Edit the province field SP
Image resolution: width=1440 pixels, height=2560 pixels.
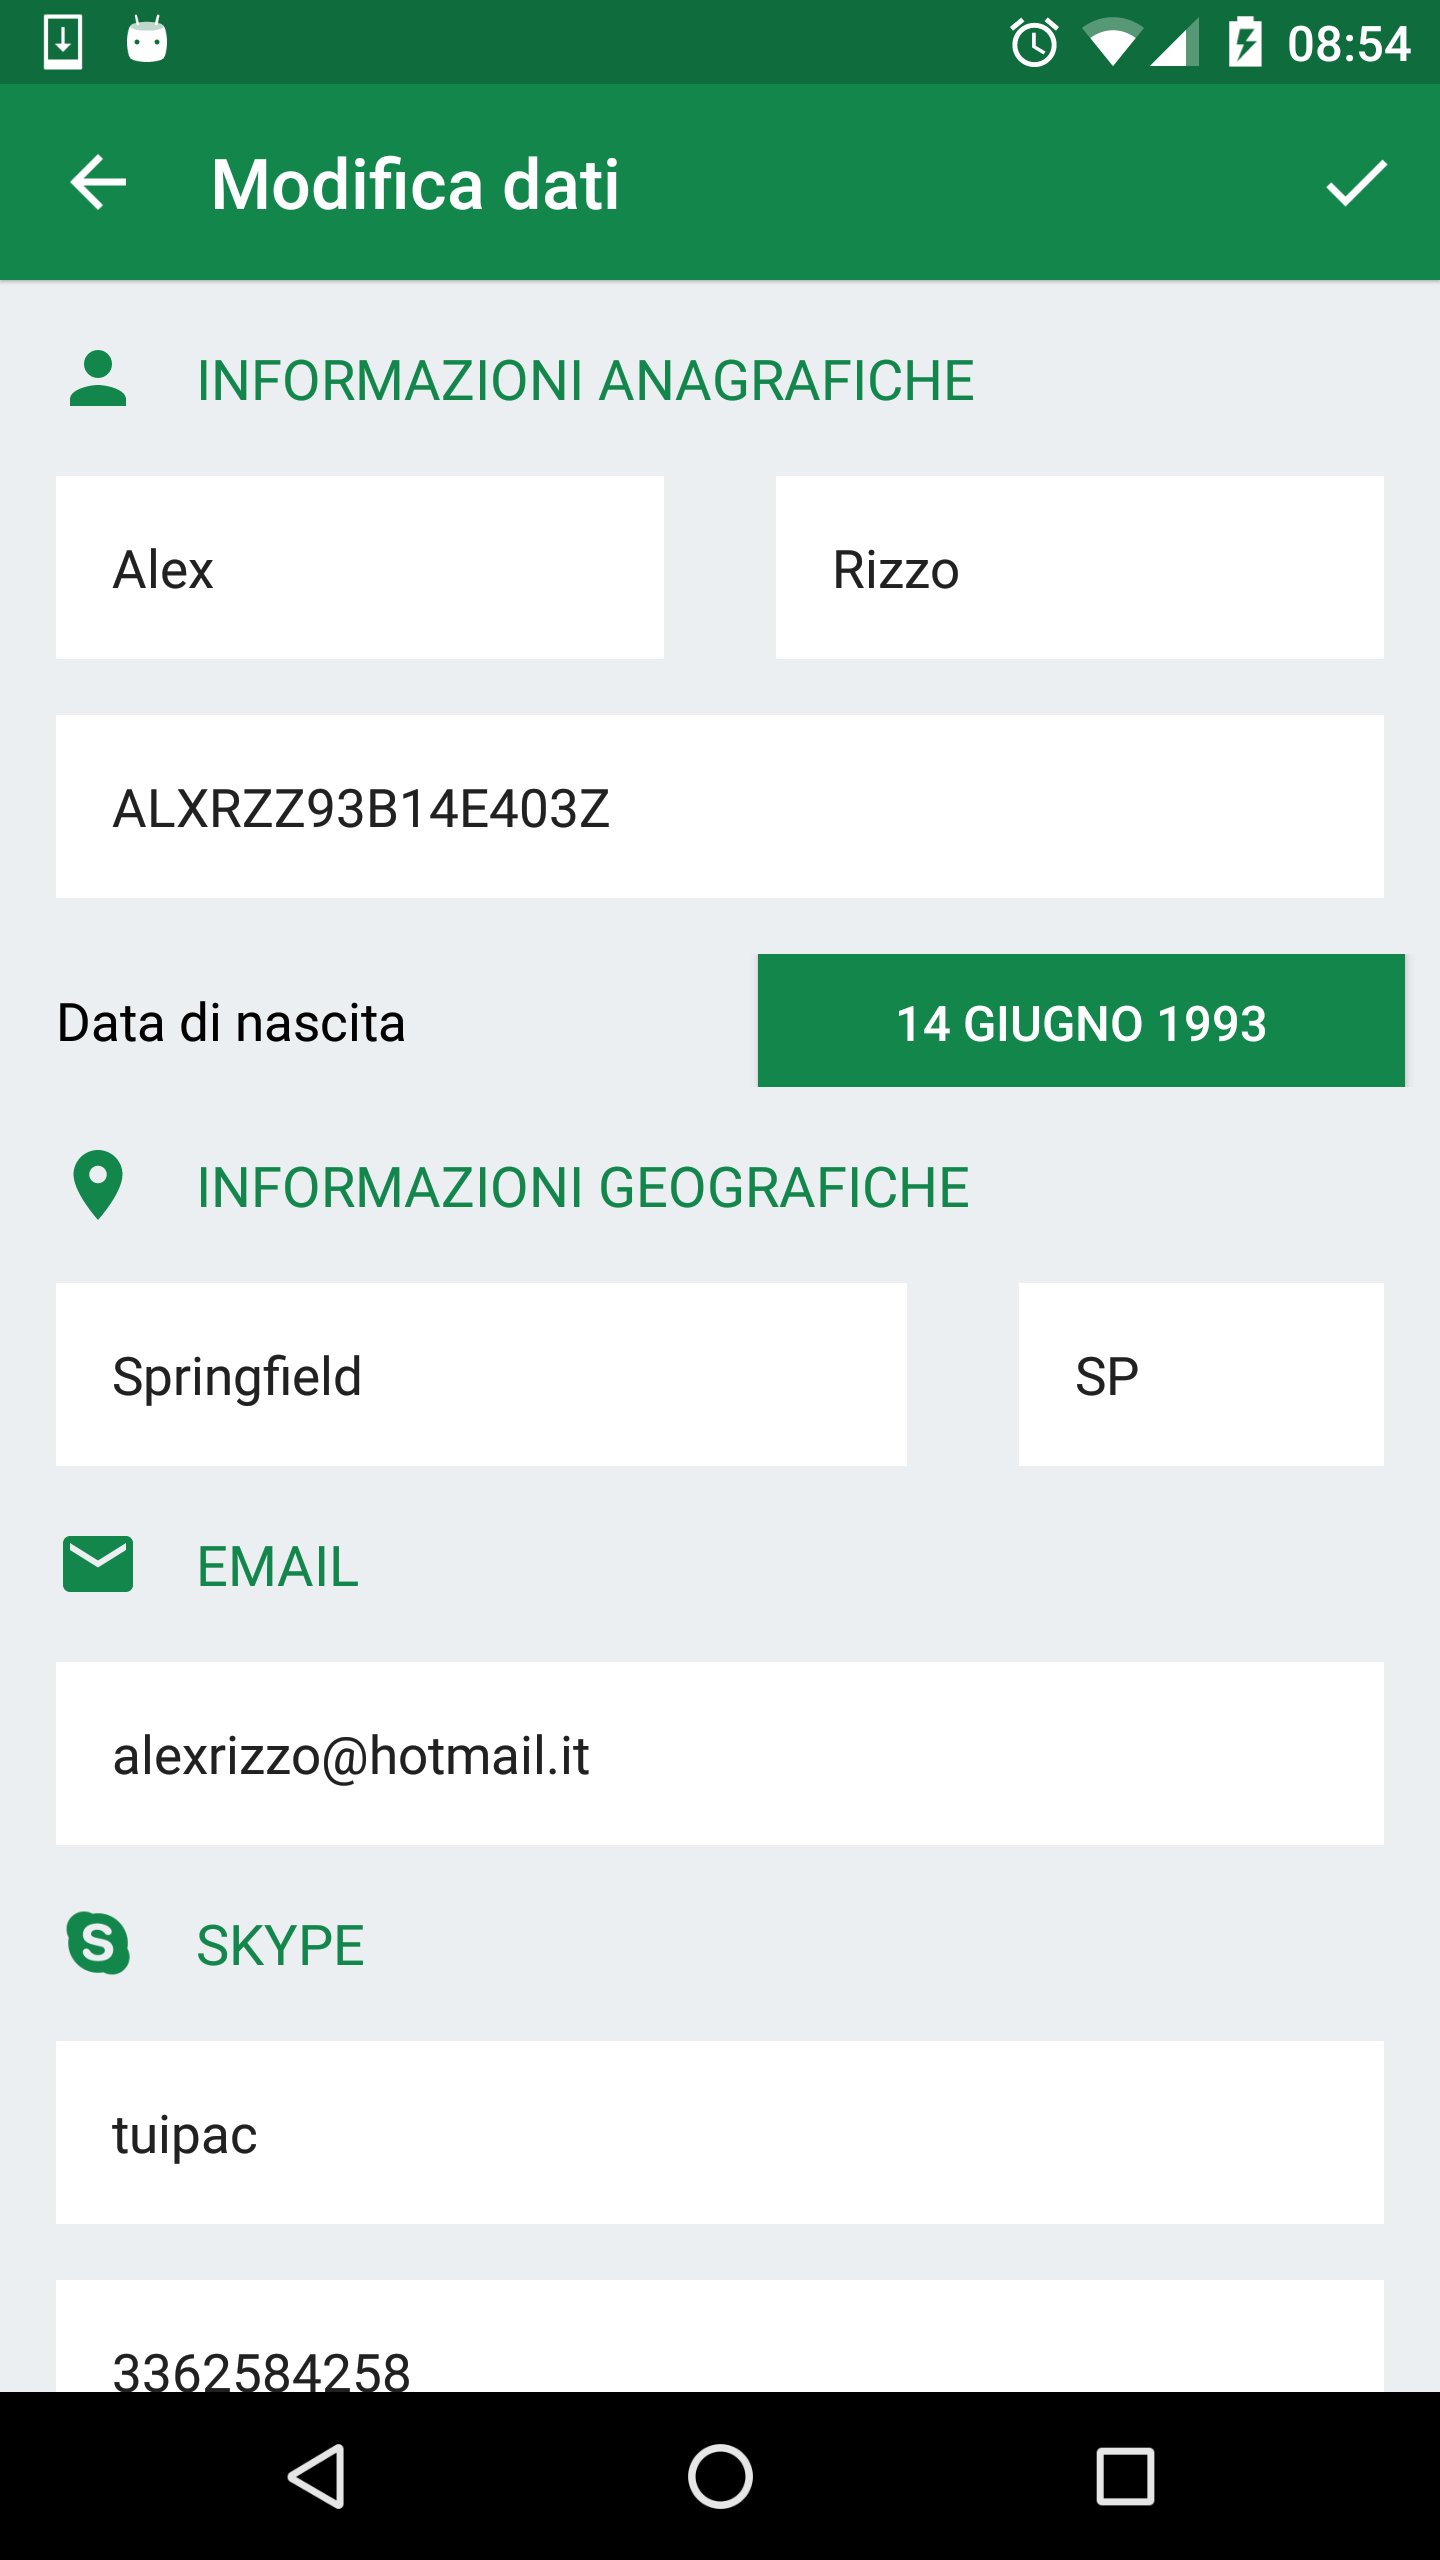(1201, 1375)
